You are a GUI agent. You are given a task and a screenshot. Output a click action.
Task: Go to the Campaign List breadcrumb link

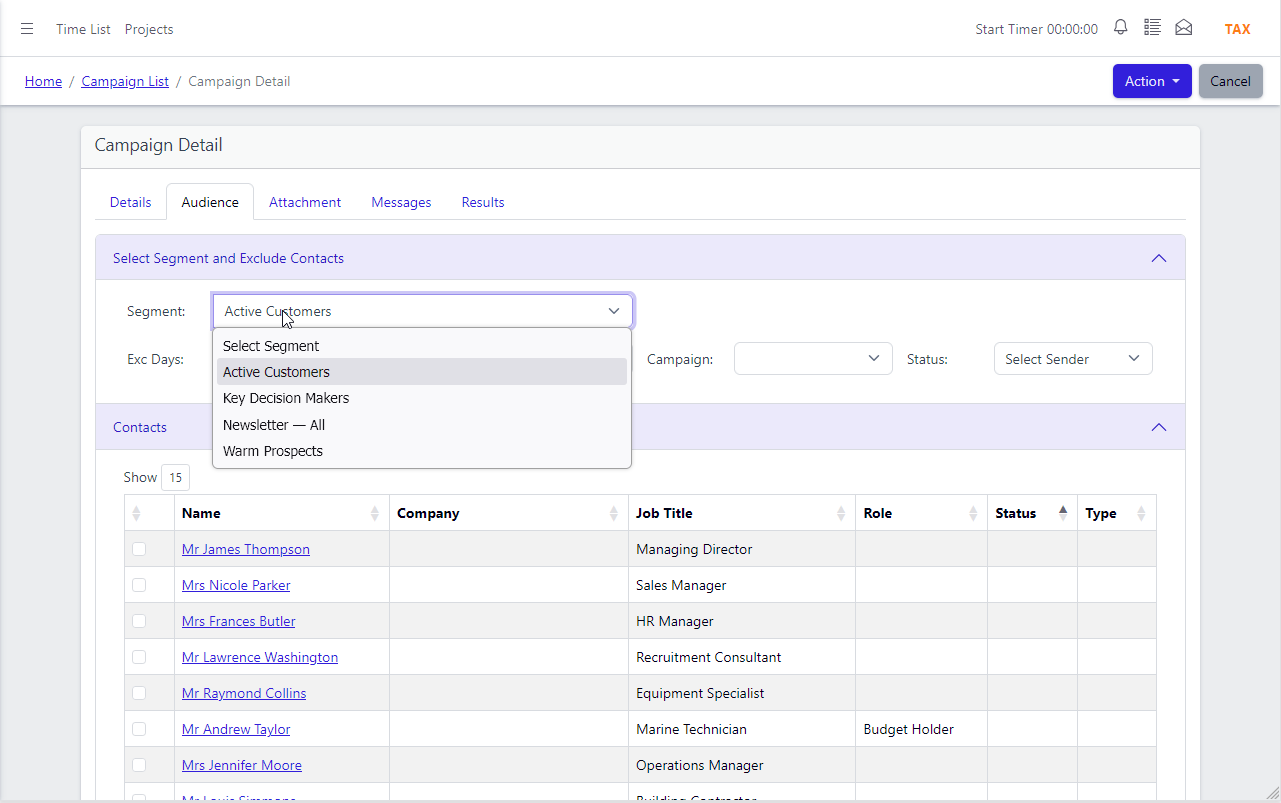coord(125,81)
